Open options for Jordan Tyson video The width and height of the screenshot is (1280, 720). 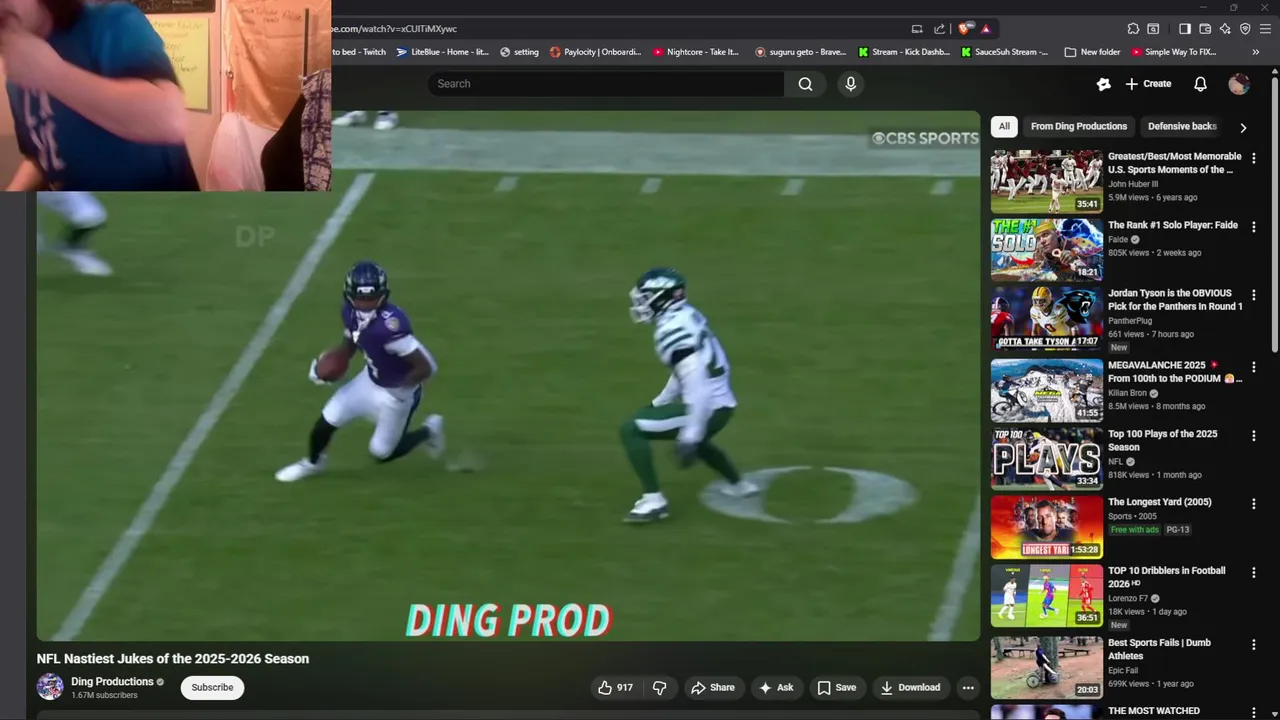[x=1253, y=295]
